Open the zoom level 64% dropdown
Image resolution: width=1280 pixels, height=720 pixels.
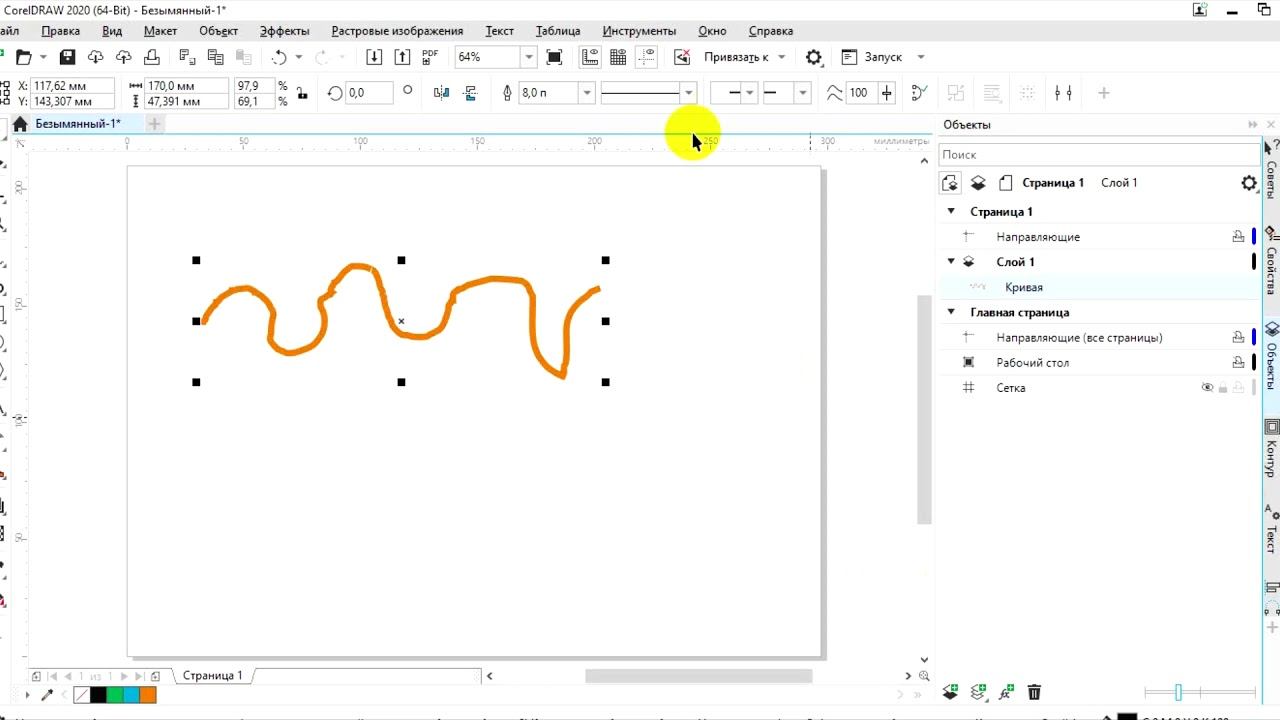529,57
